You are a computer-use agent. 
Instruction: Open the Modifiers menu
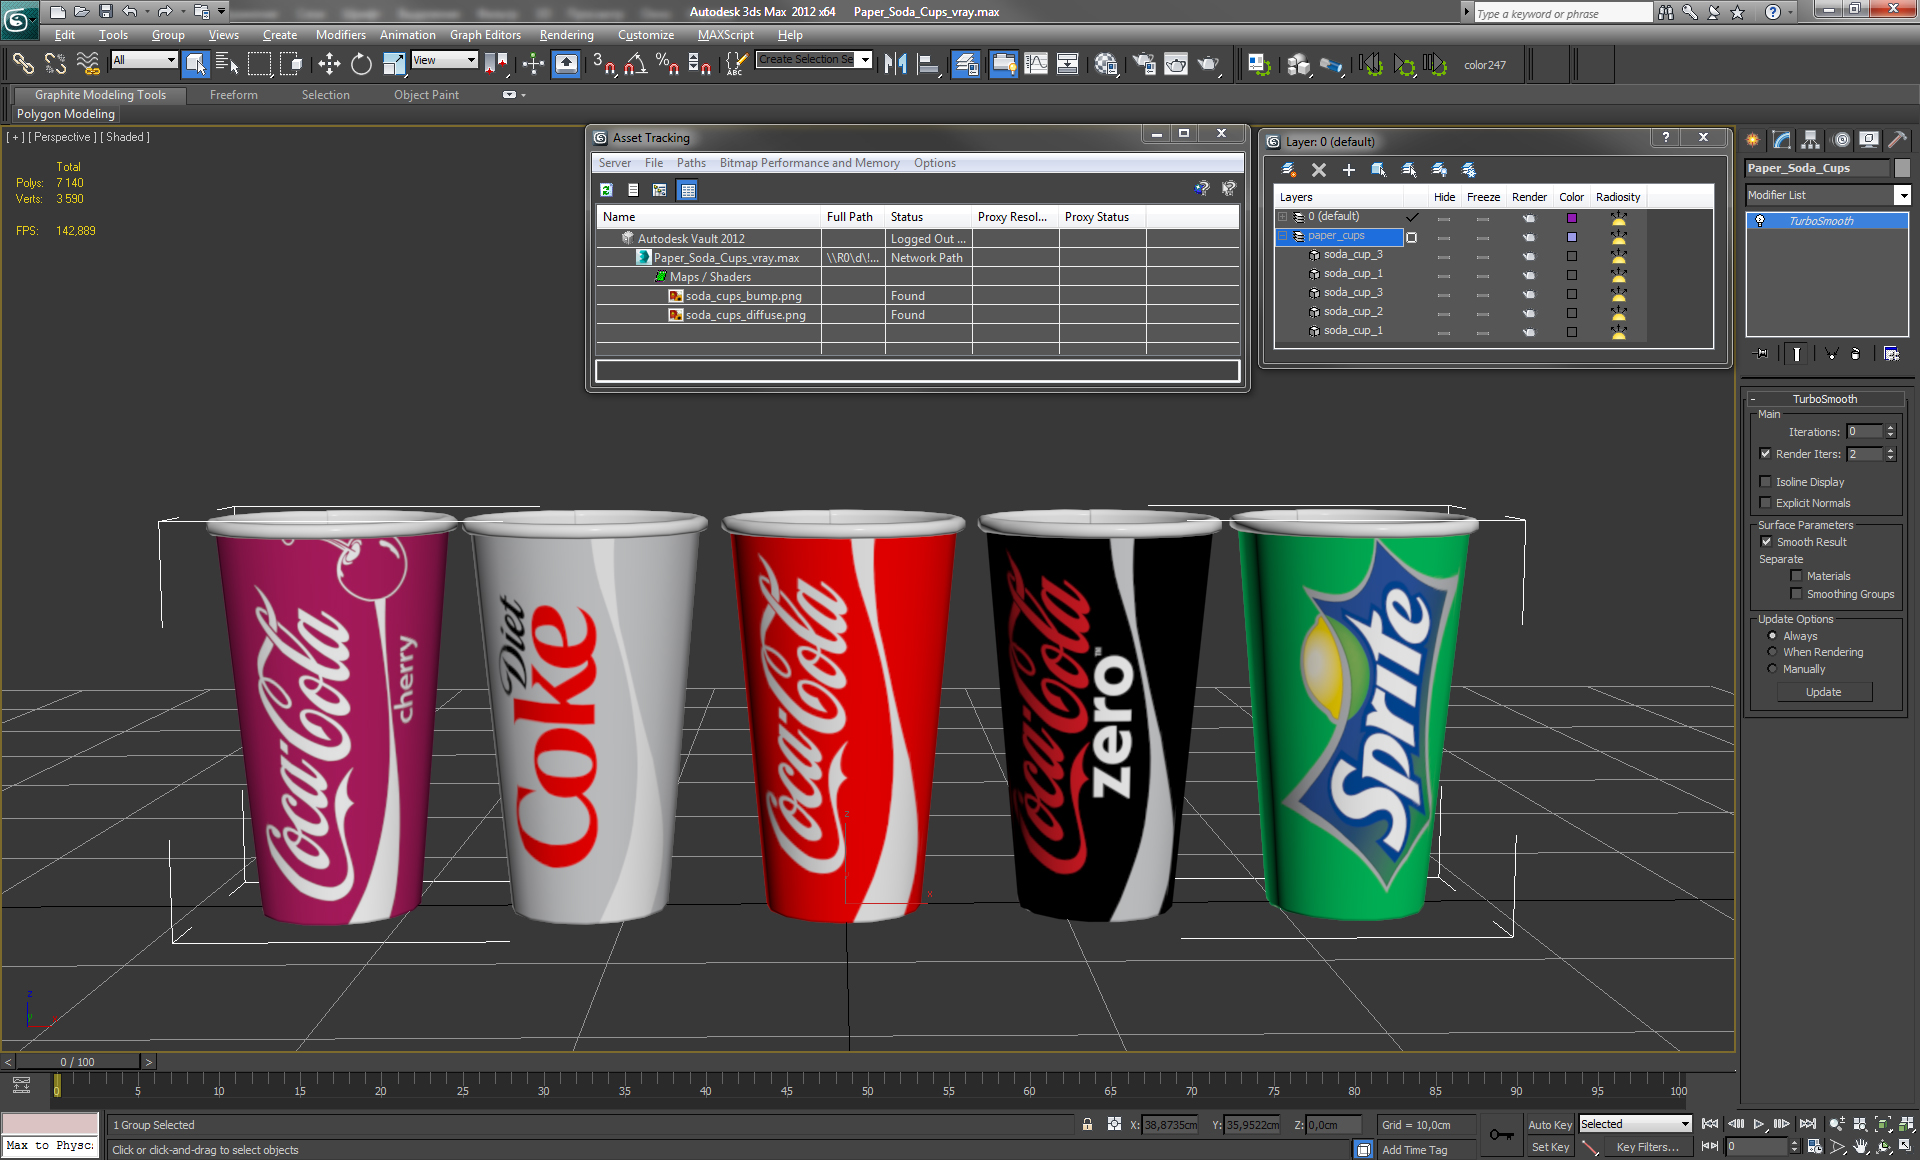pos(340,35)
